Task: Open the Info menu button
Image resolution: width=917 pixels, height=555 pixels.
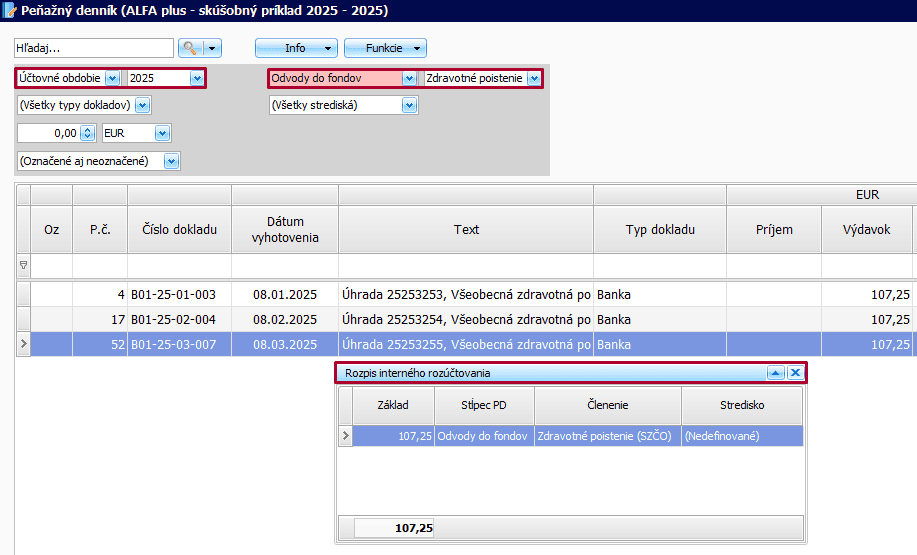Action: coord(296,48)
